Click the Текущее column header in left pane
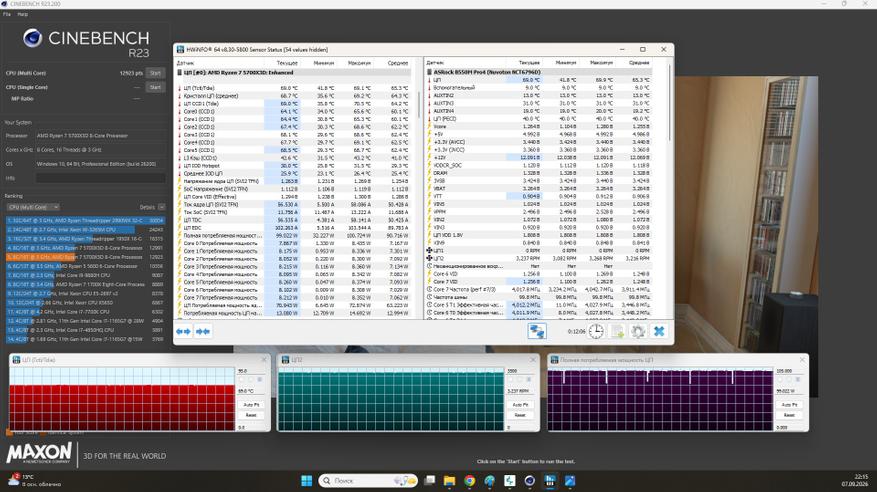 (x=287, y=63)
